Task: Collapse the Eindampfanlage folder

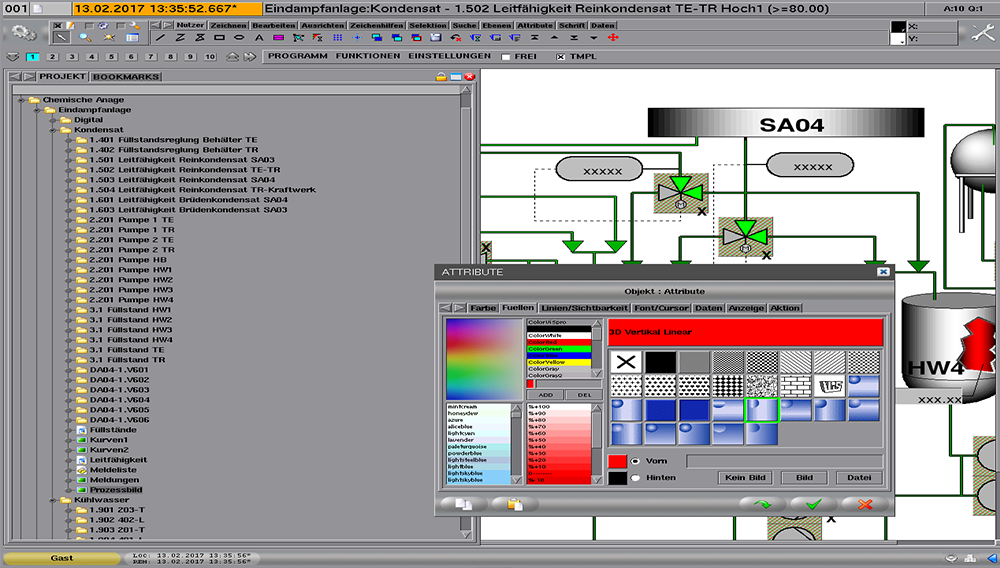Action: (x=37, y=110)
